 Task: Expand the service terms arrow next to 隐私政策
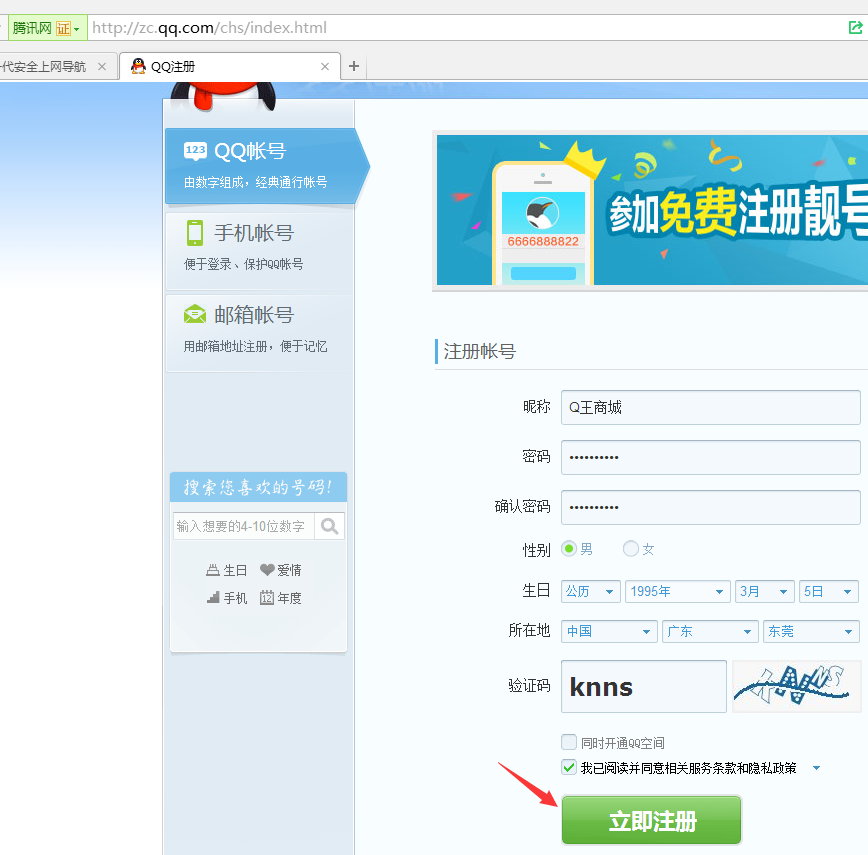816,768
